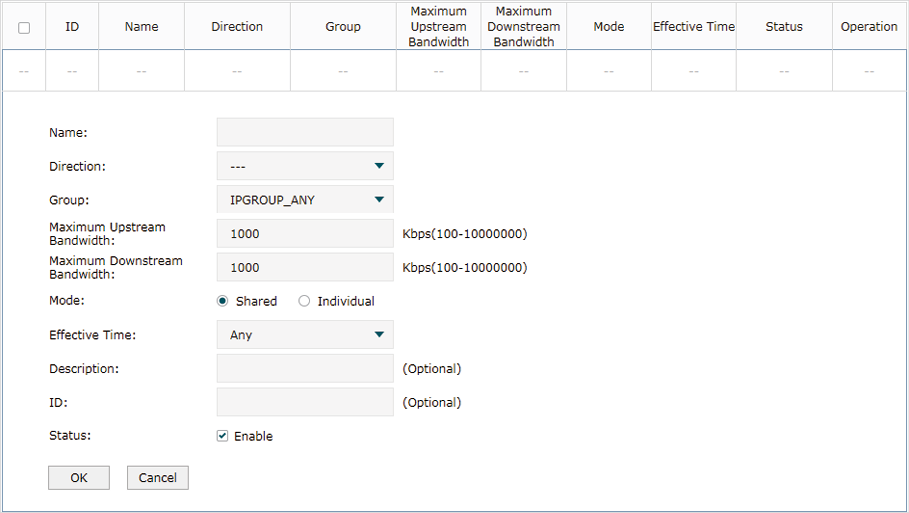The height and width of the screenshot is (513, 909).
Task: Click the Operation column header
Action: click(869, 27)
